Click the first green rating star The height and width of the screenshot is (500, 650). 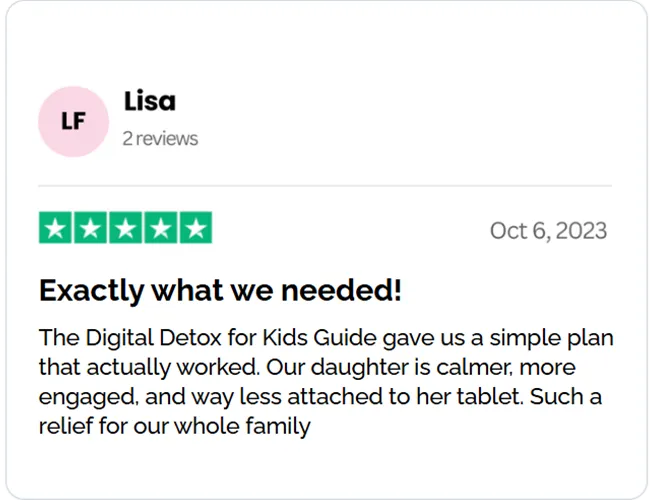[x=56, y=228]
